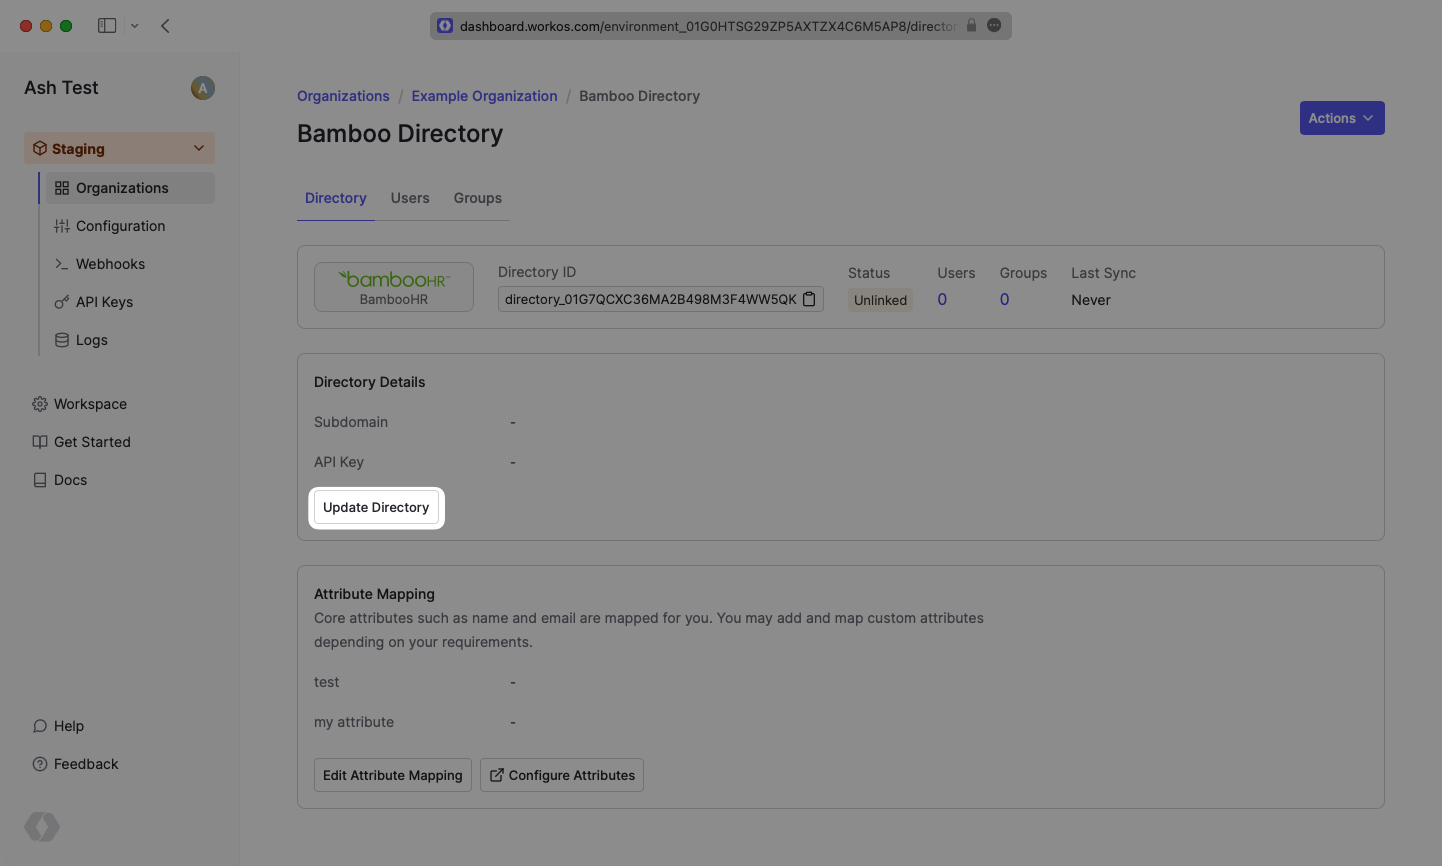Screen dimensions: 1442x866
Task: Switch to the Users tab
Action: coord(410,198)
